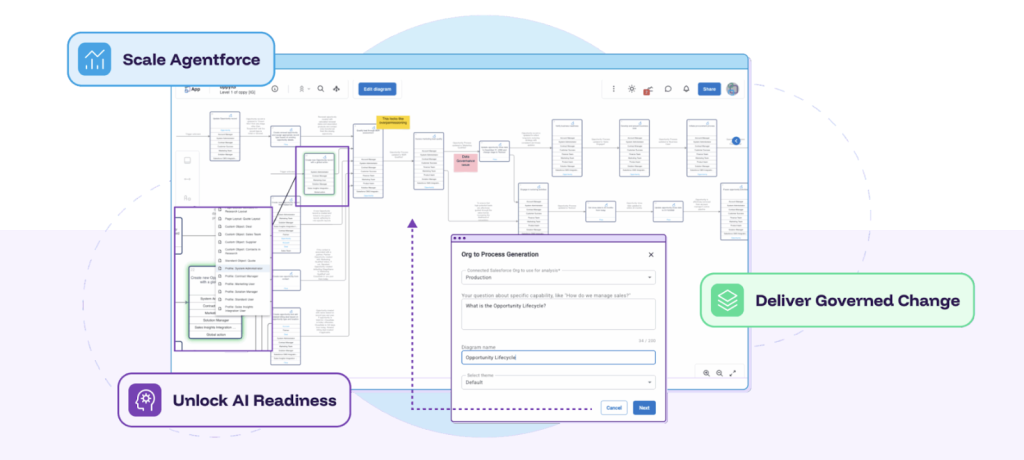Open the Connected Salesforce Org Production dropdown
Screen dimensions: 1024x460
tap(558, 277)
